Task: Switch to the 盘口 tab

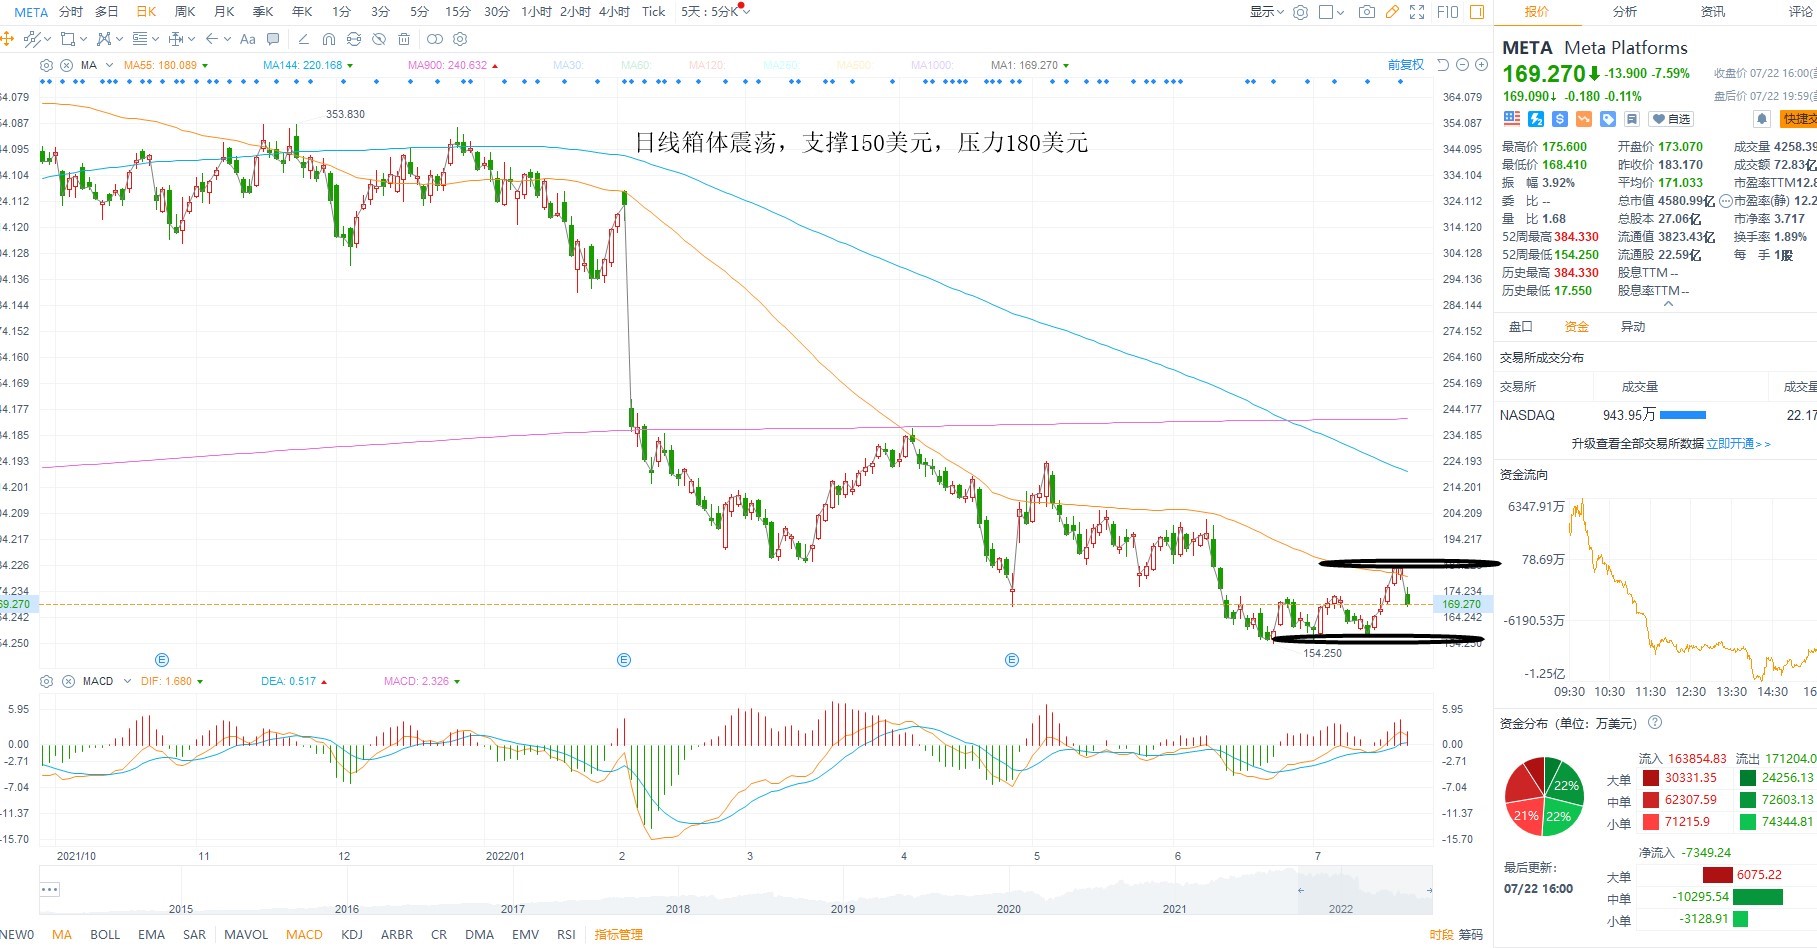Action: 1520,327
